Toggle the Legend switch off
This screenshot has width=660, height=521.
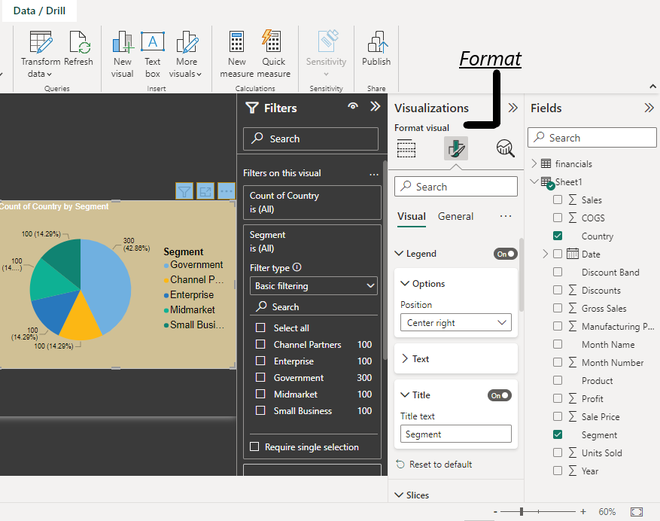click(x=505, y=254)
